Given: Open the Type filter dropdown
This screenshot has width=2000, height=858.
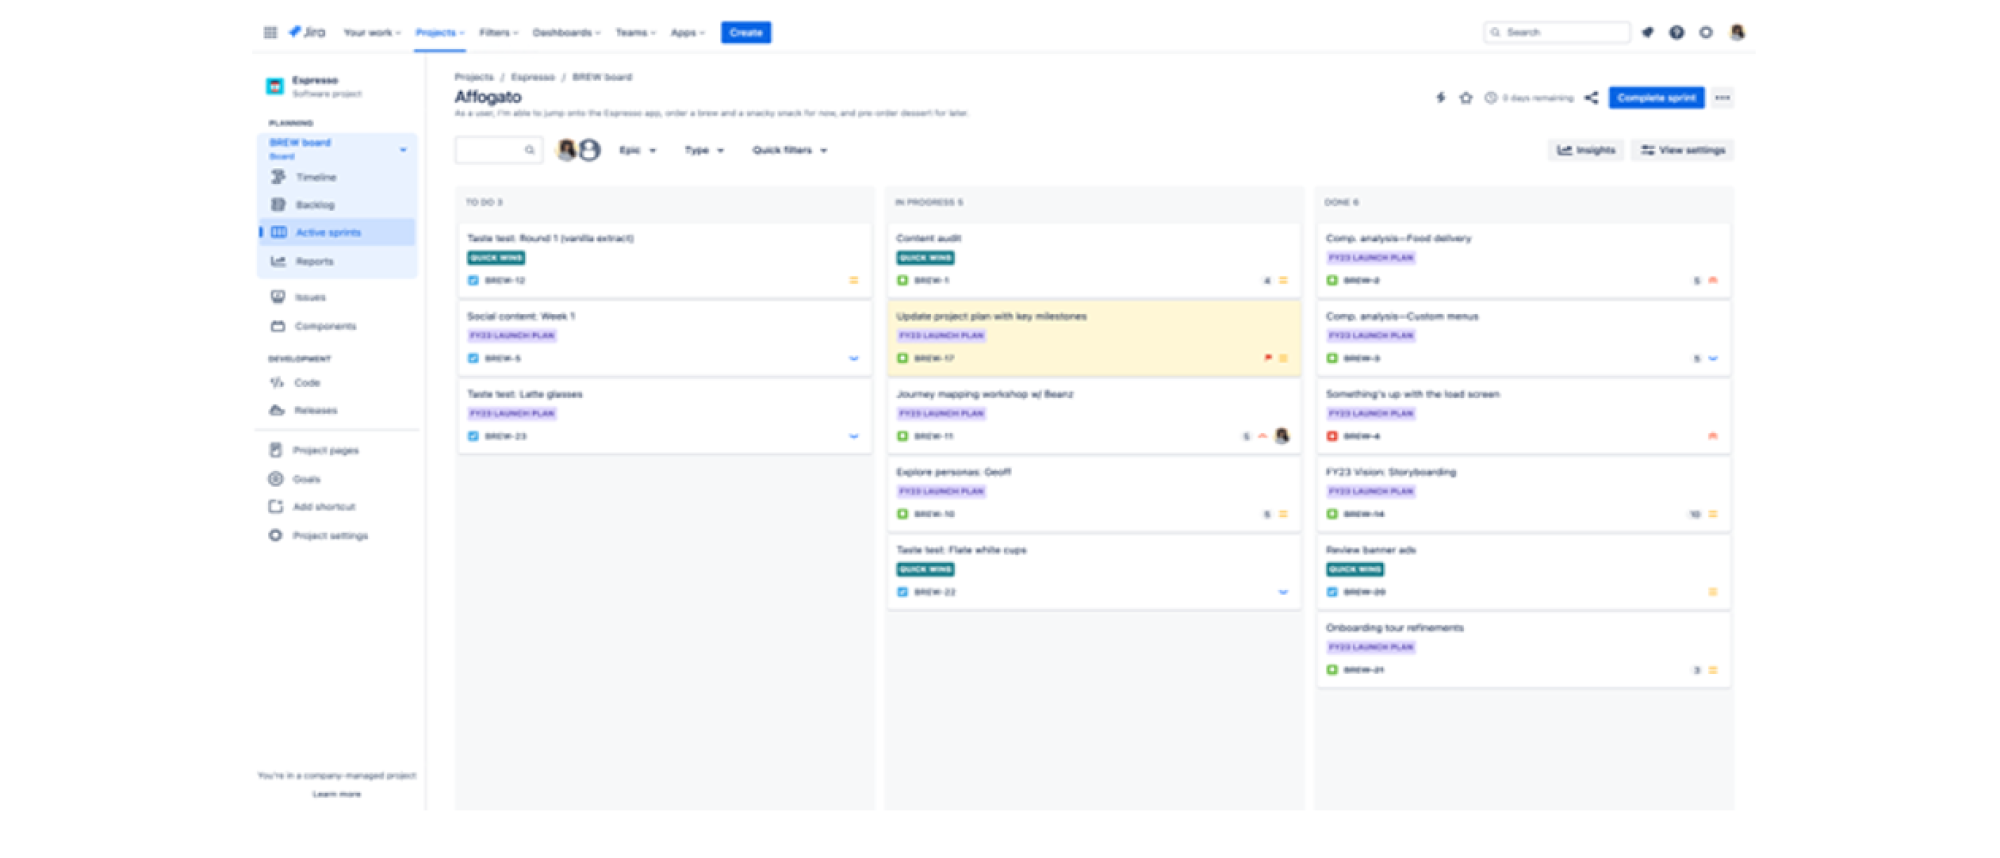Looking at the screenshot, I should [704, 150].
